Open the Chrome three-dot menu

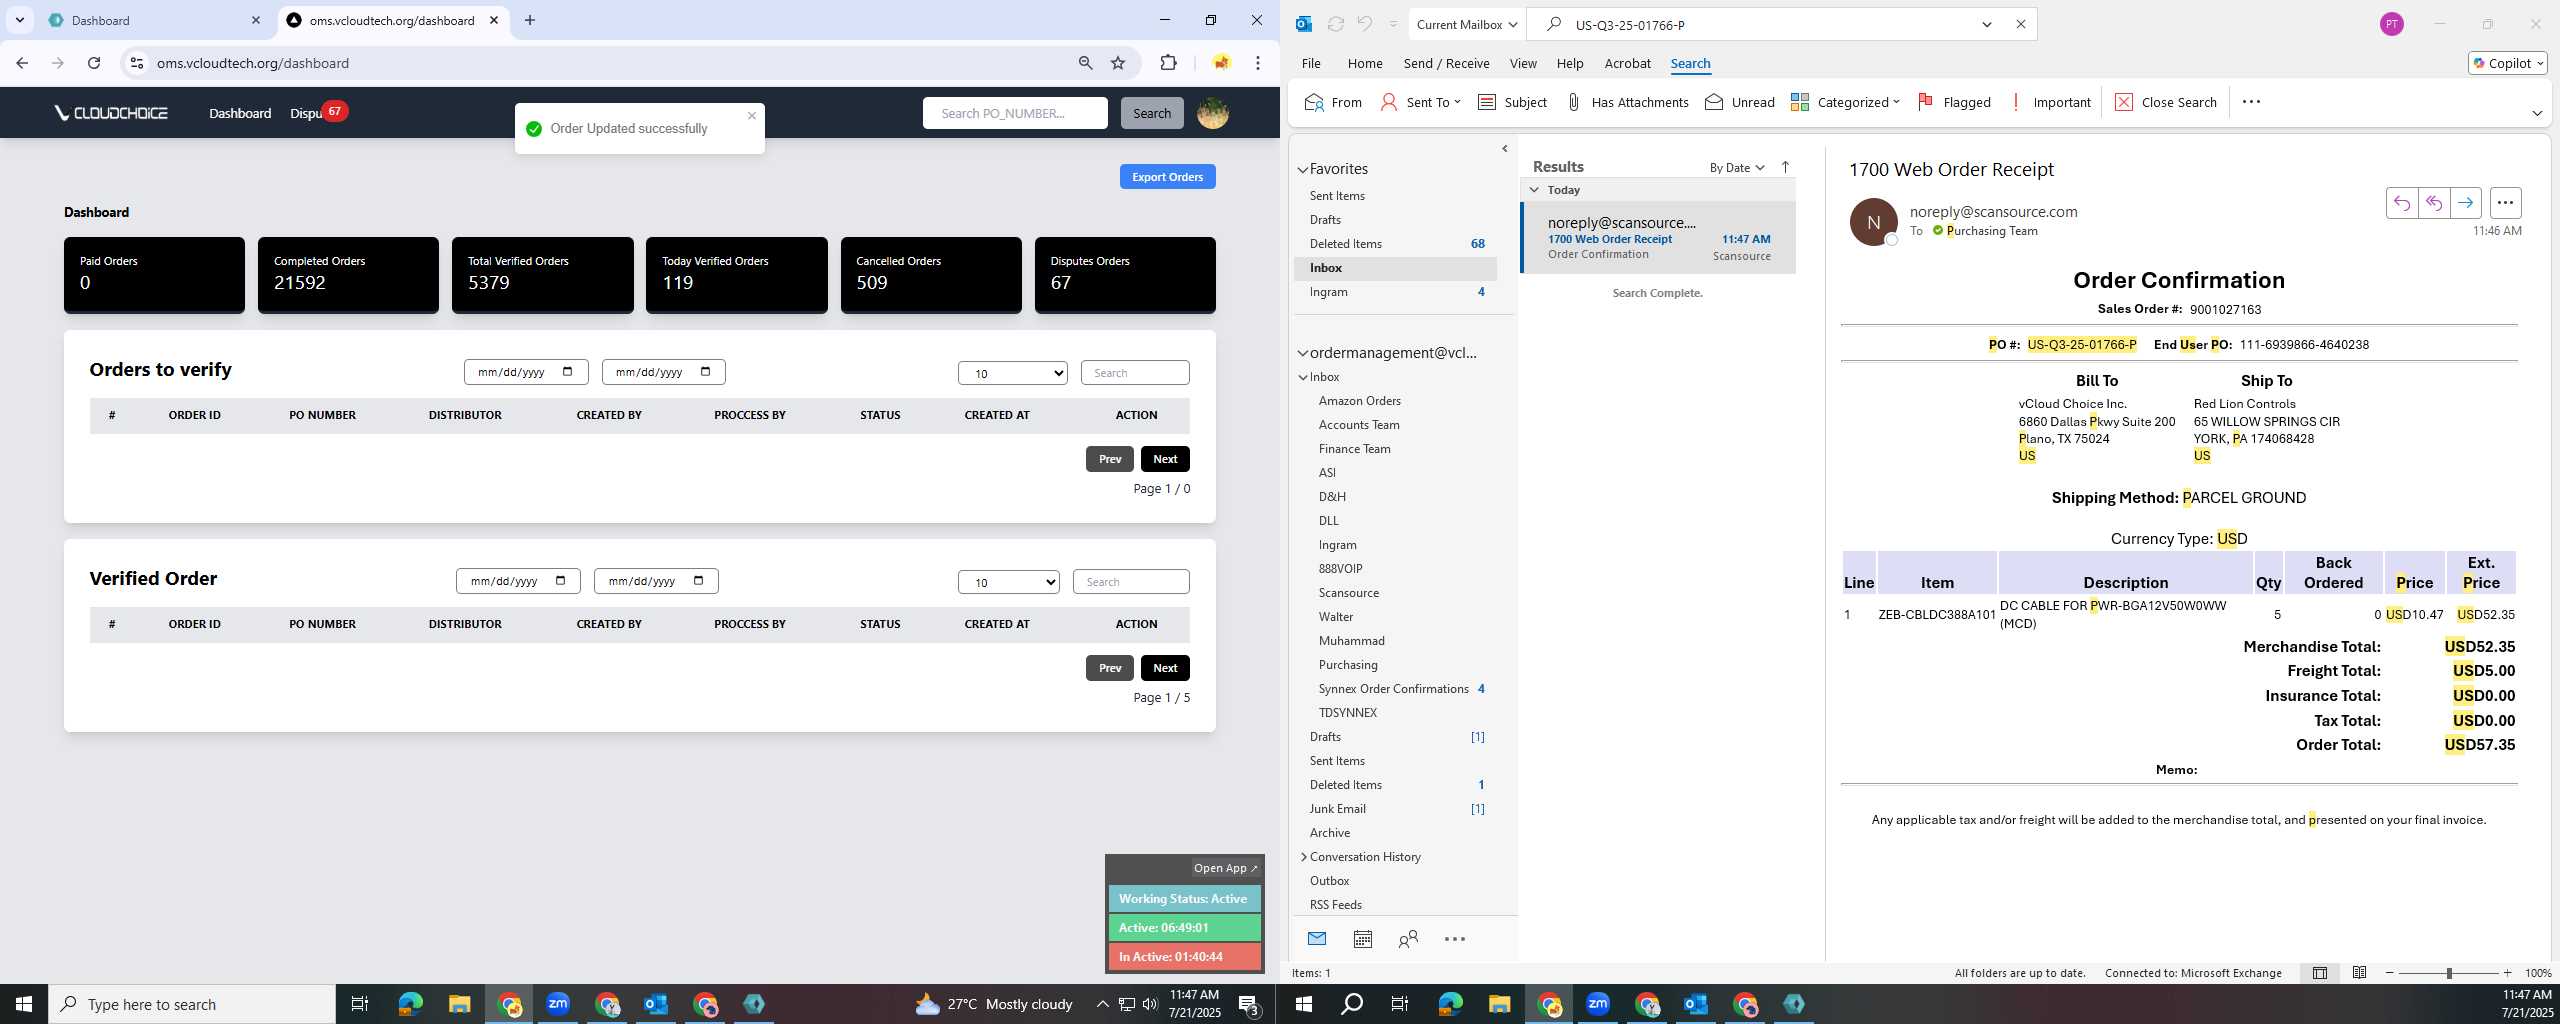click(x=1258, y=63)
